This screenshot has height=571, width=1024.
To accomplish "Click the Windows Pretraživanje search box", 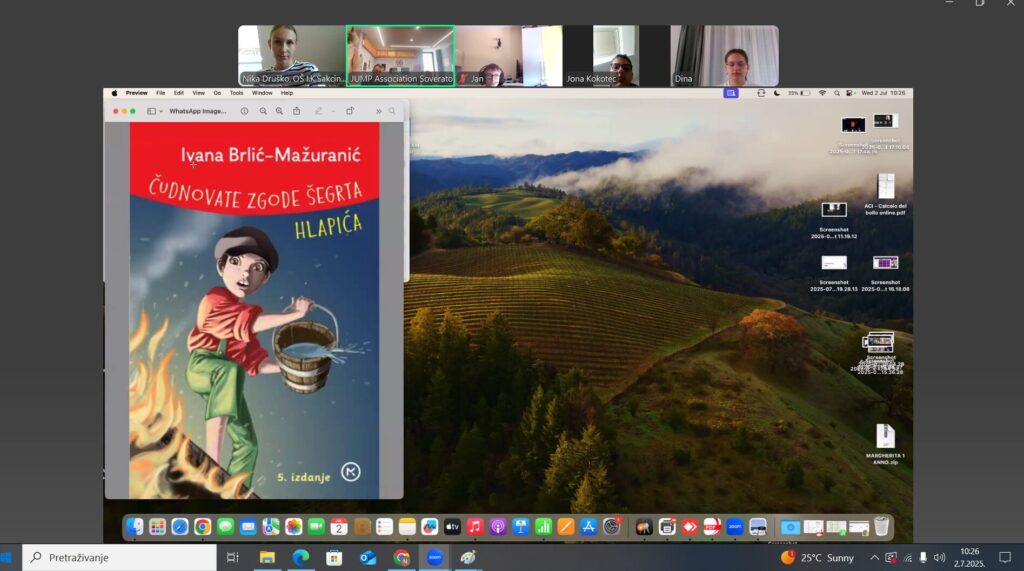I will (120, 557).
